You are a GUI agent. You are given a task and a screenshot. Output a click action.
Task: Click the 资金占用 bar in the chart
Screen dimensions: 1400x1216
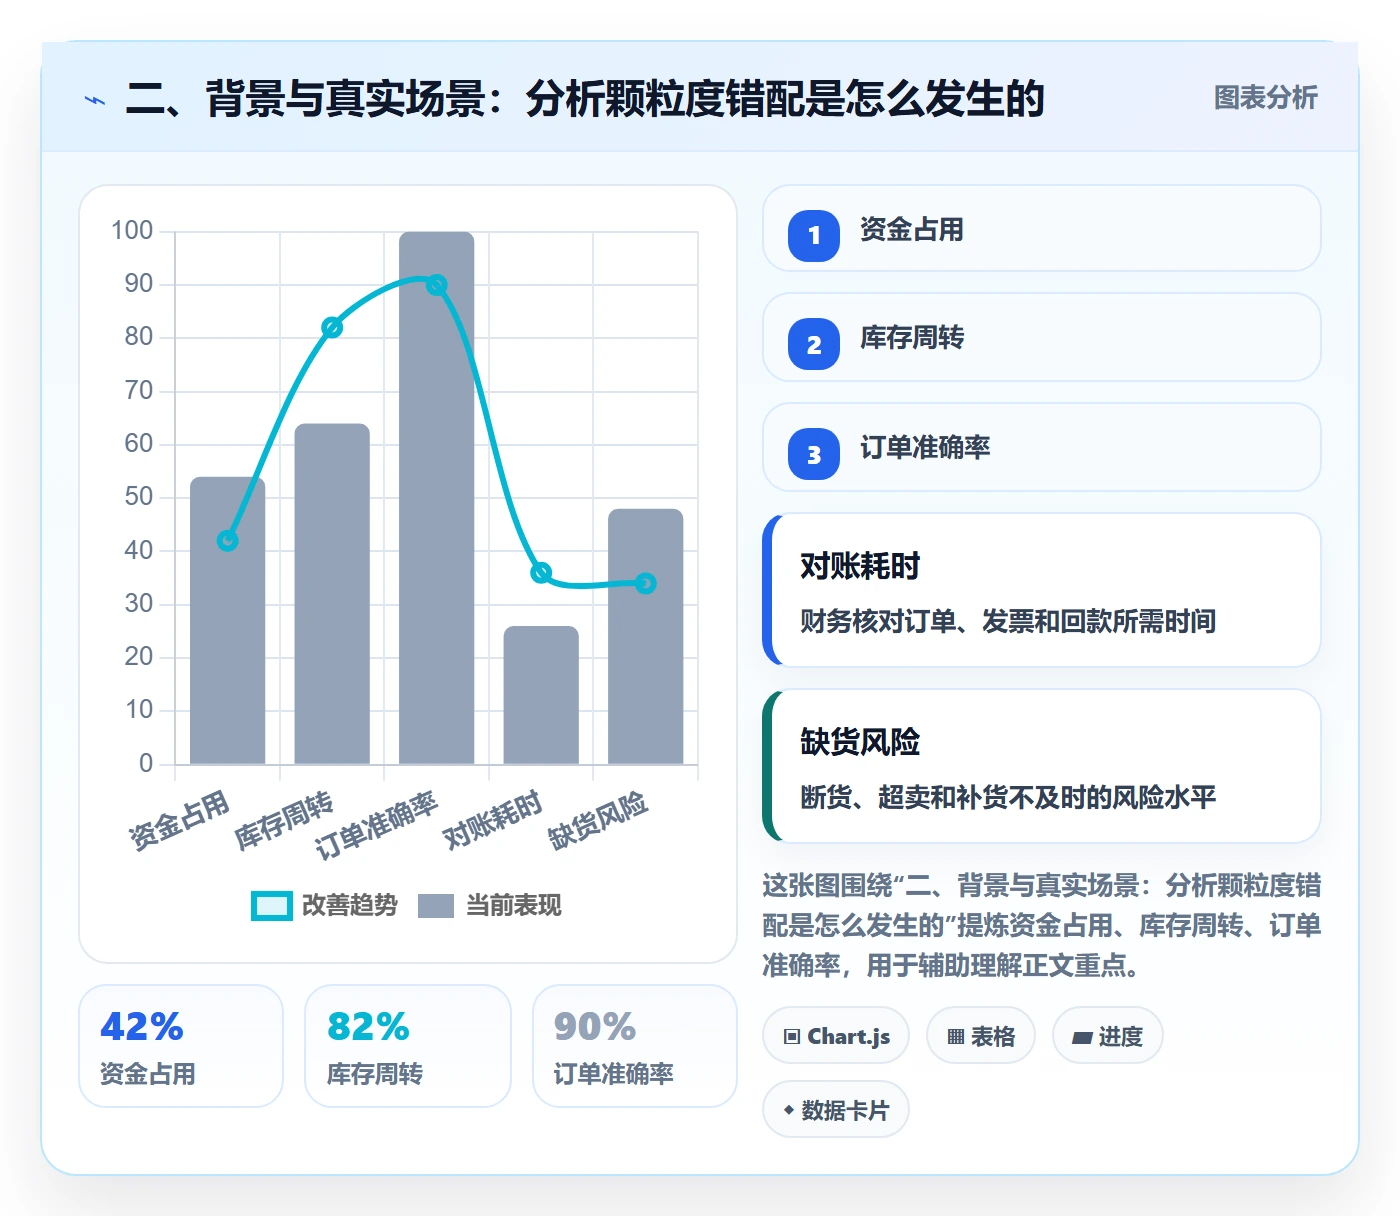(228, 621)
